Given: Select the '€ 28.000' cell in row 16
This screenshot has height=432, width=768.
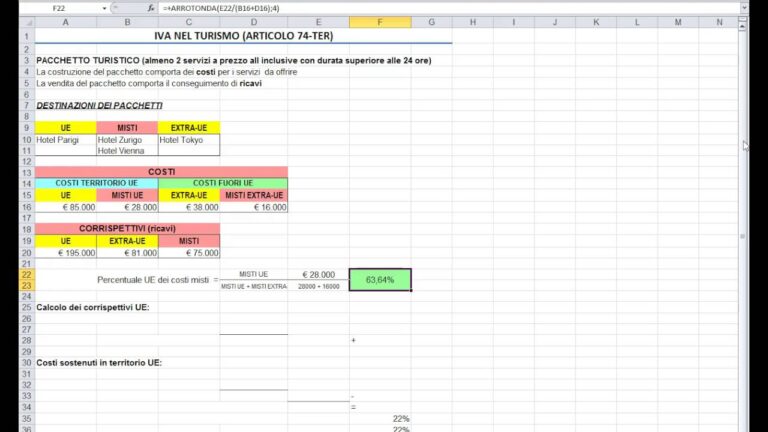Looking at the screenshot, I should pyautogui.click(x=127, y=207).
